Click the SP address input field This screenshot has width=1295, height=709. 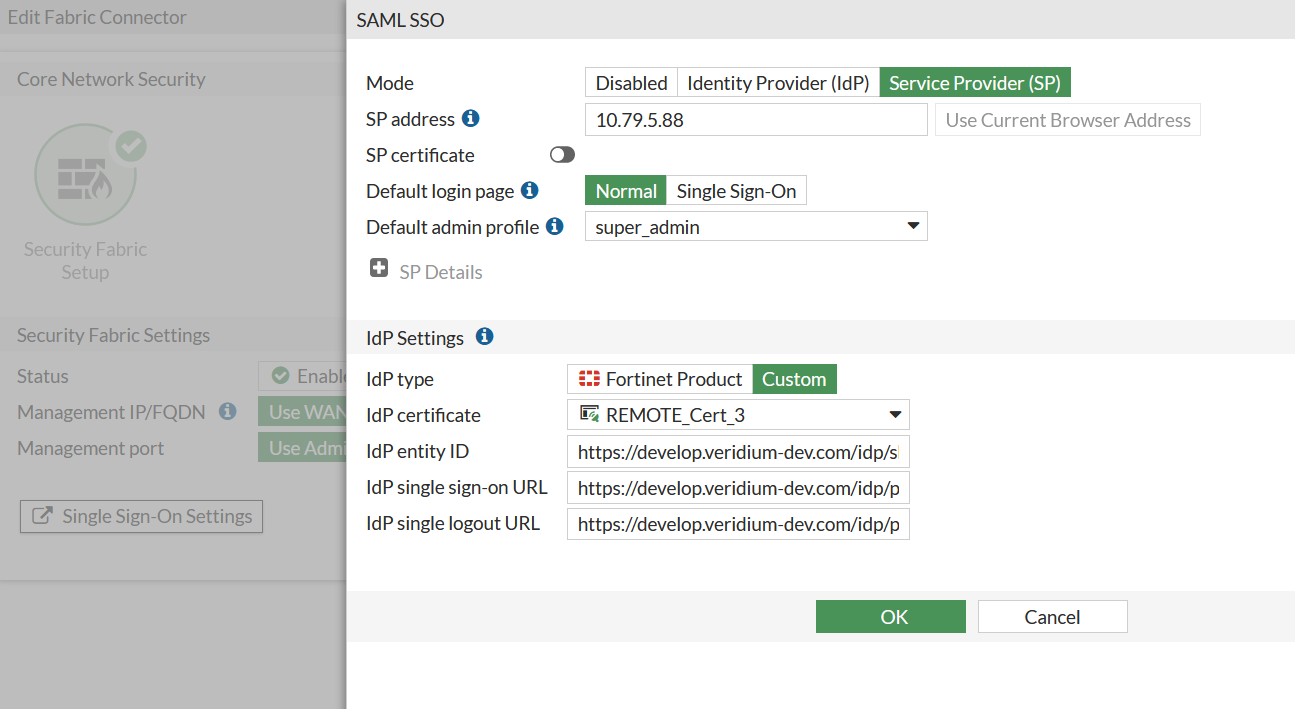(756, 120)
